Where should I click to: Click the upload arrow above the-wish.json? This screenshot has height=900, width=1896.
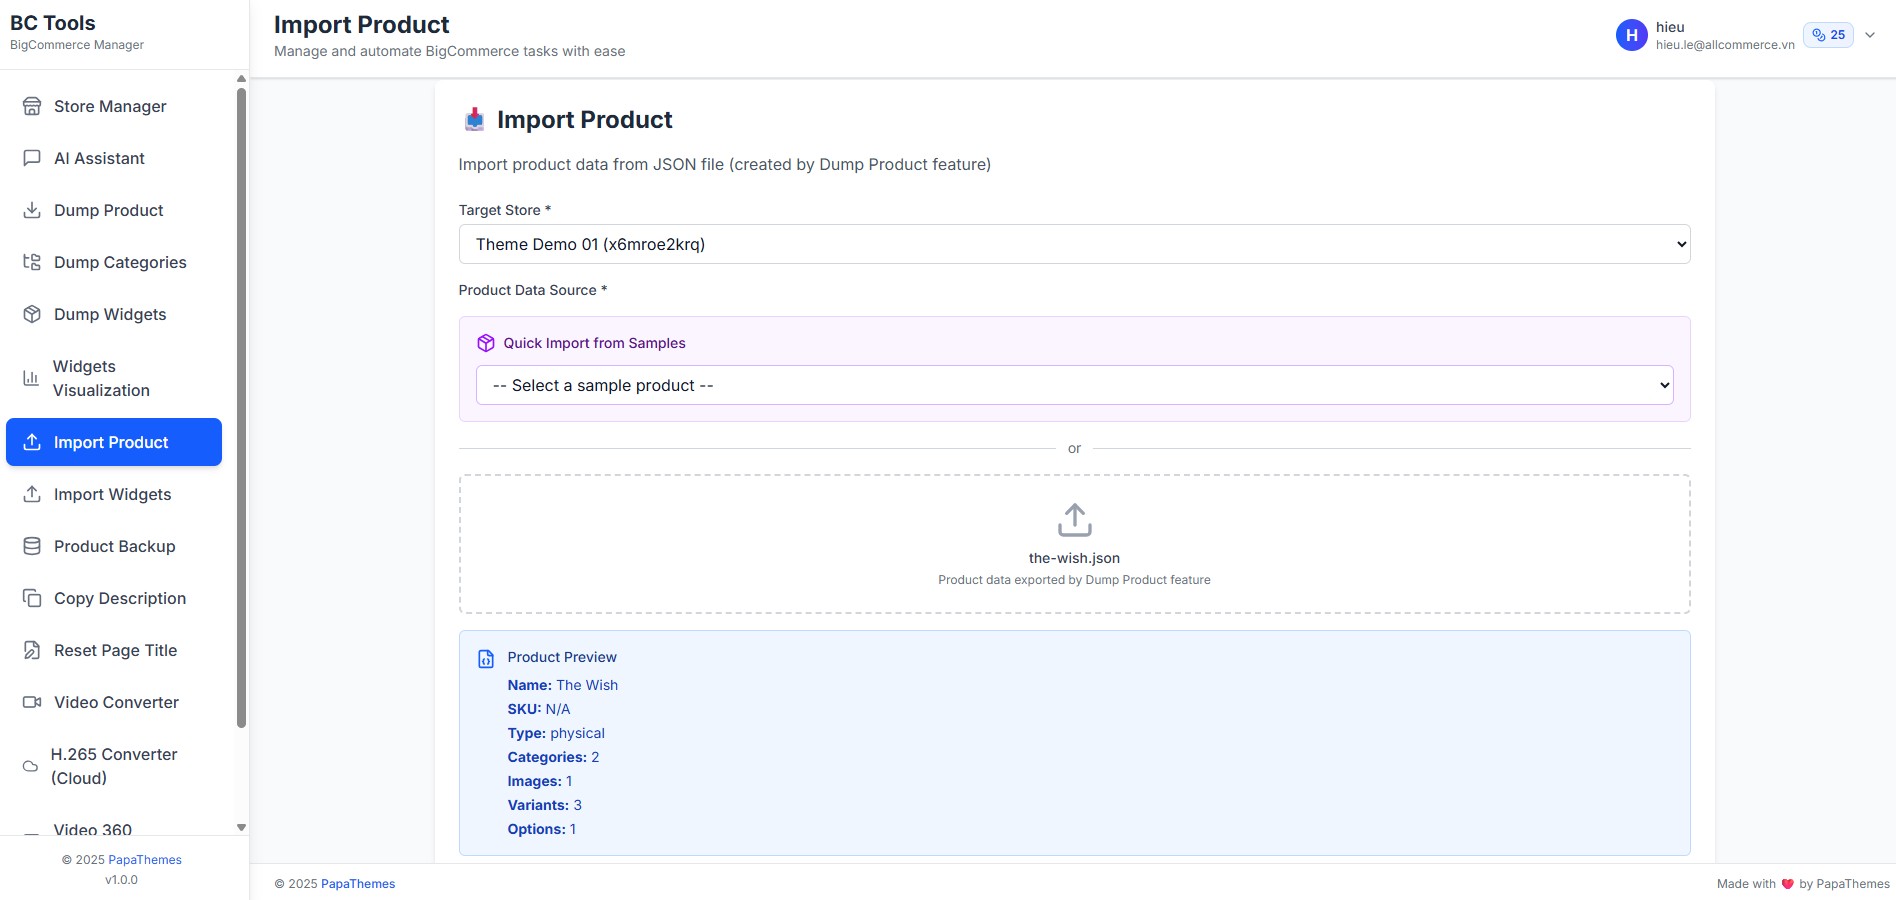click(1073, 520)
